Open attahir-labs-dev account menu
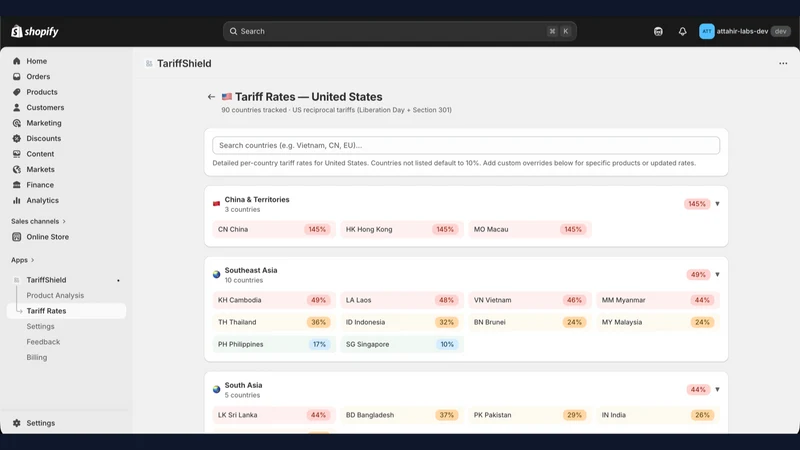The height and width of the screenshot is (450, 800). pyautogui.click(x=744, y=31)
